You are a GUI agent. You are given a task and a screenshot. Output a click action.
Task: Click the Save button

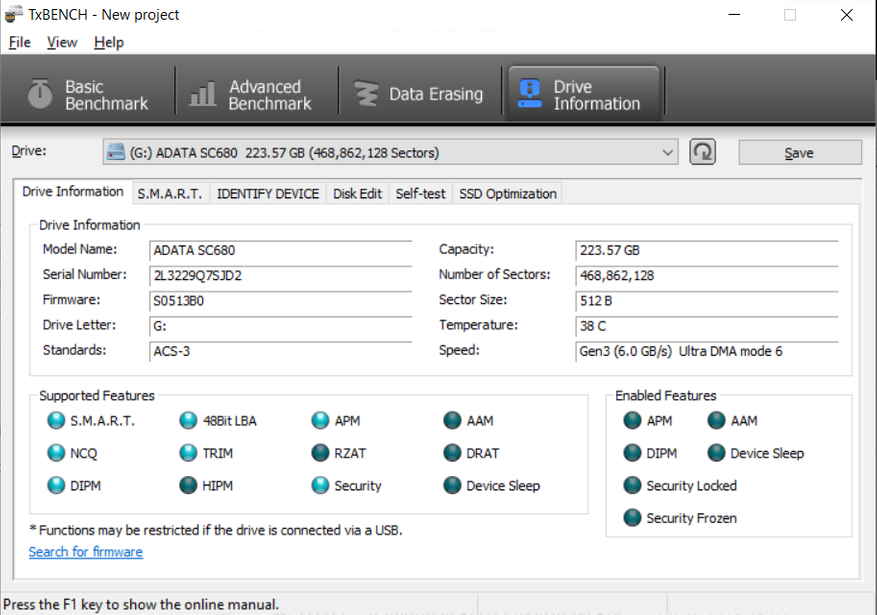[x=800, y=153]
